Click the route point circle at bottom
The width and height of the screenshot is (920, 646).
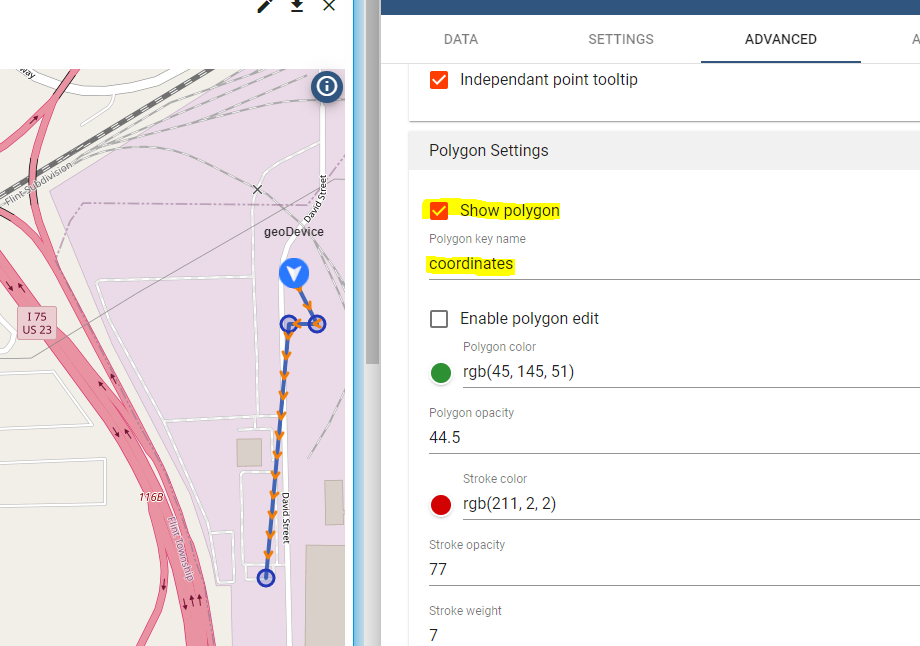coord(266,578)
